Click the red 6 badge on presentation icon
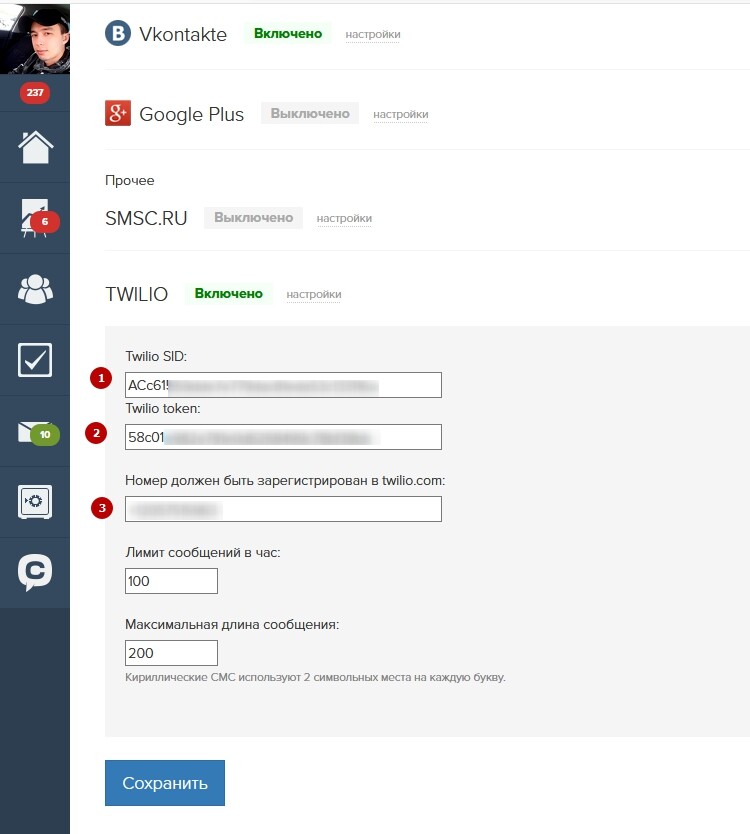This screenshot has width=750, height=834. (45, 222)
